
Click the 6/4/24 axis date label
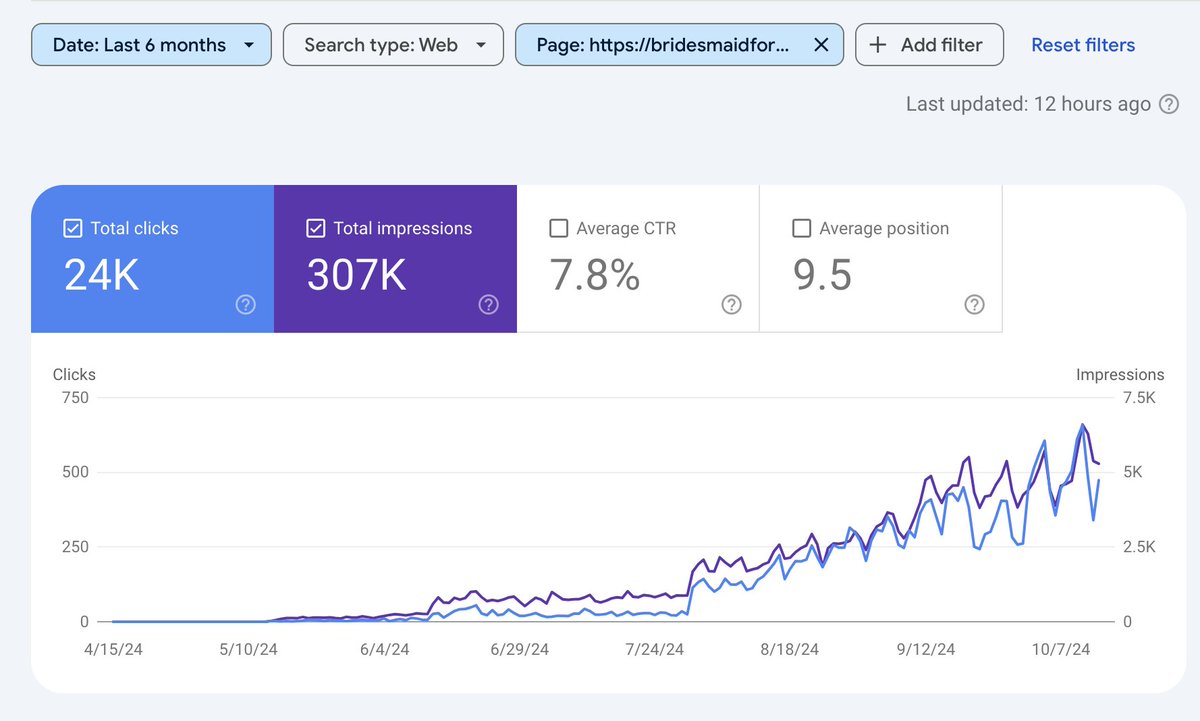(x=385, y=649)
